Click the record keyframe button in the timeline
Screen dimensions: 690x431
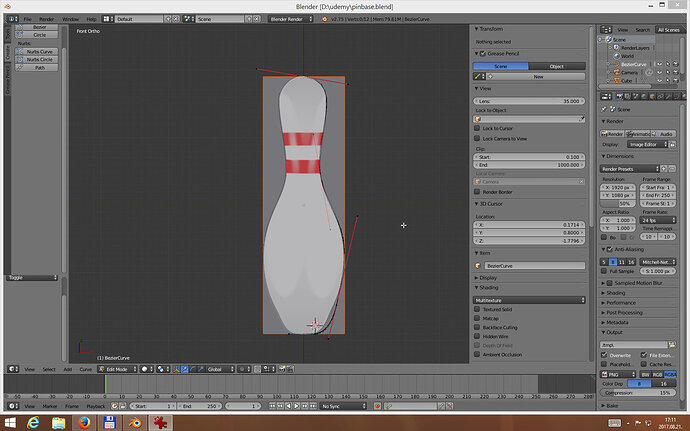click(x=377, y=406)
